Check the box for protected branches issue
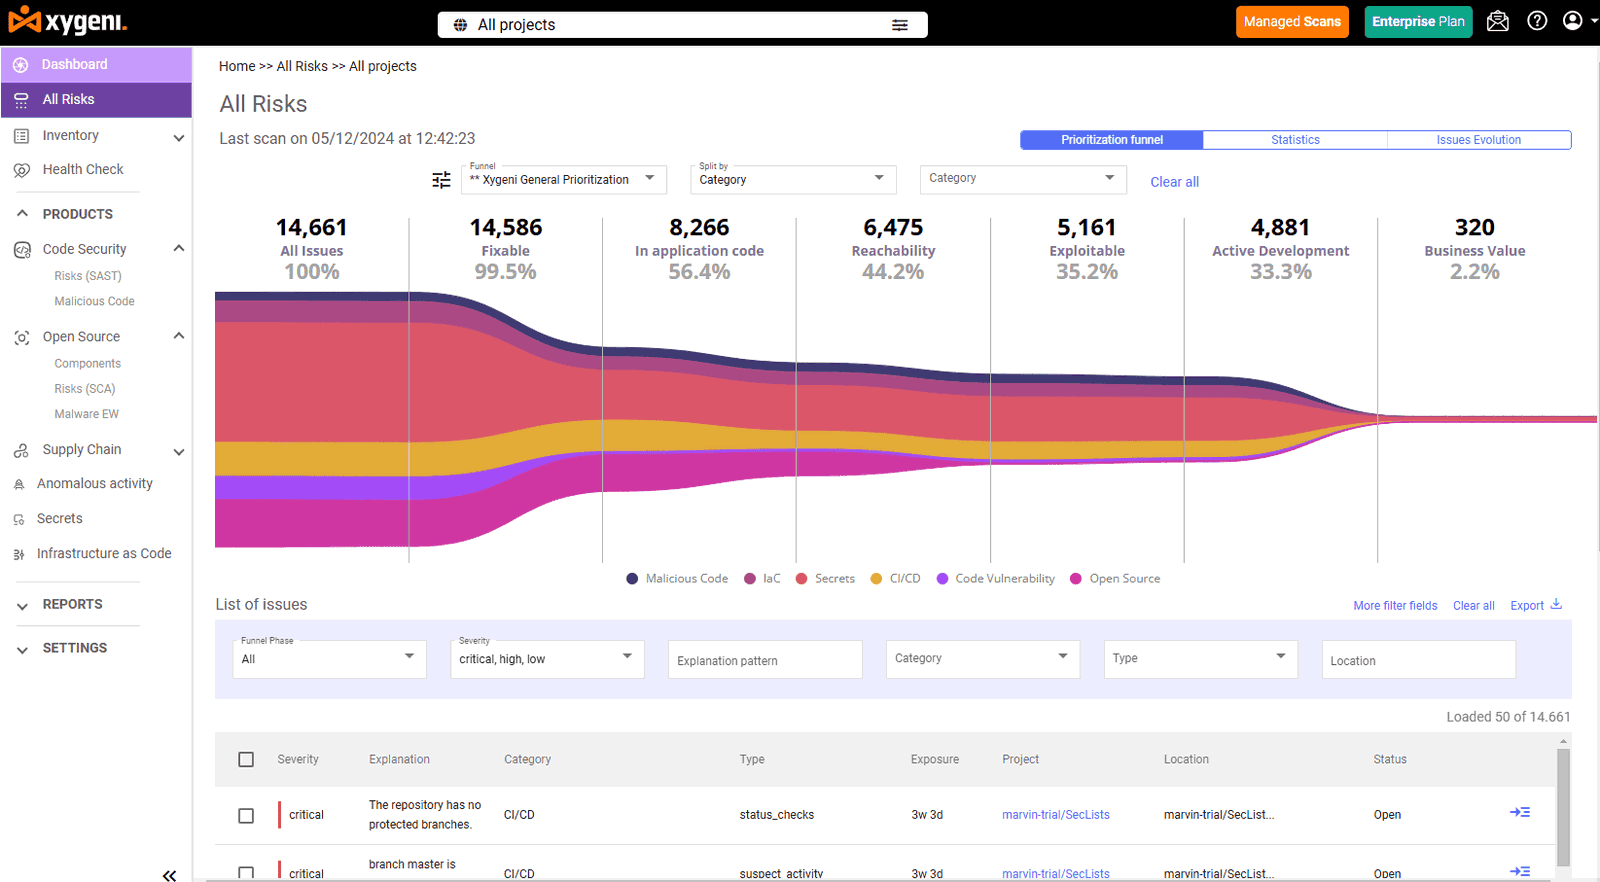This screenshot has height=882, width=1600. [246, 815]
